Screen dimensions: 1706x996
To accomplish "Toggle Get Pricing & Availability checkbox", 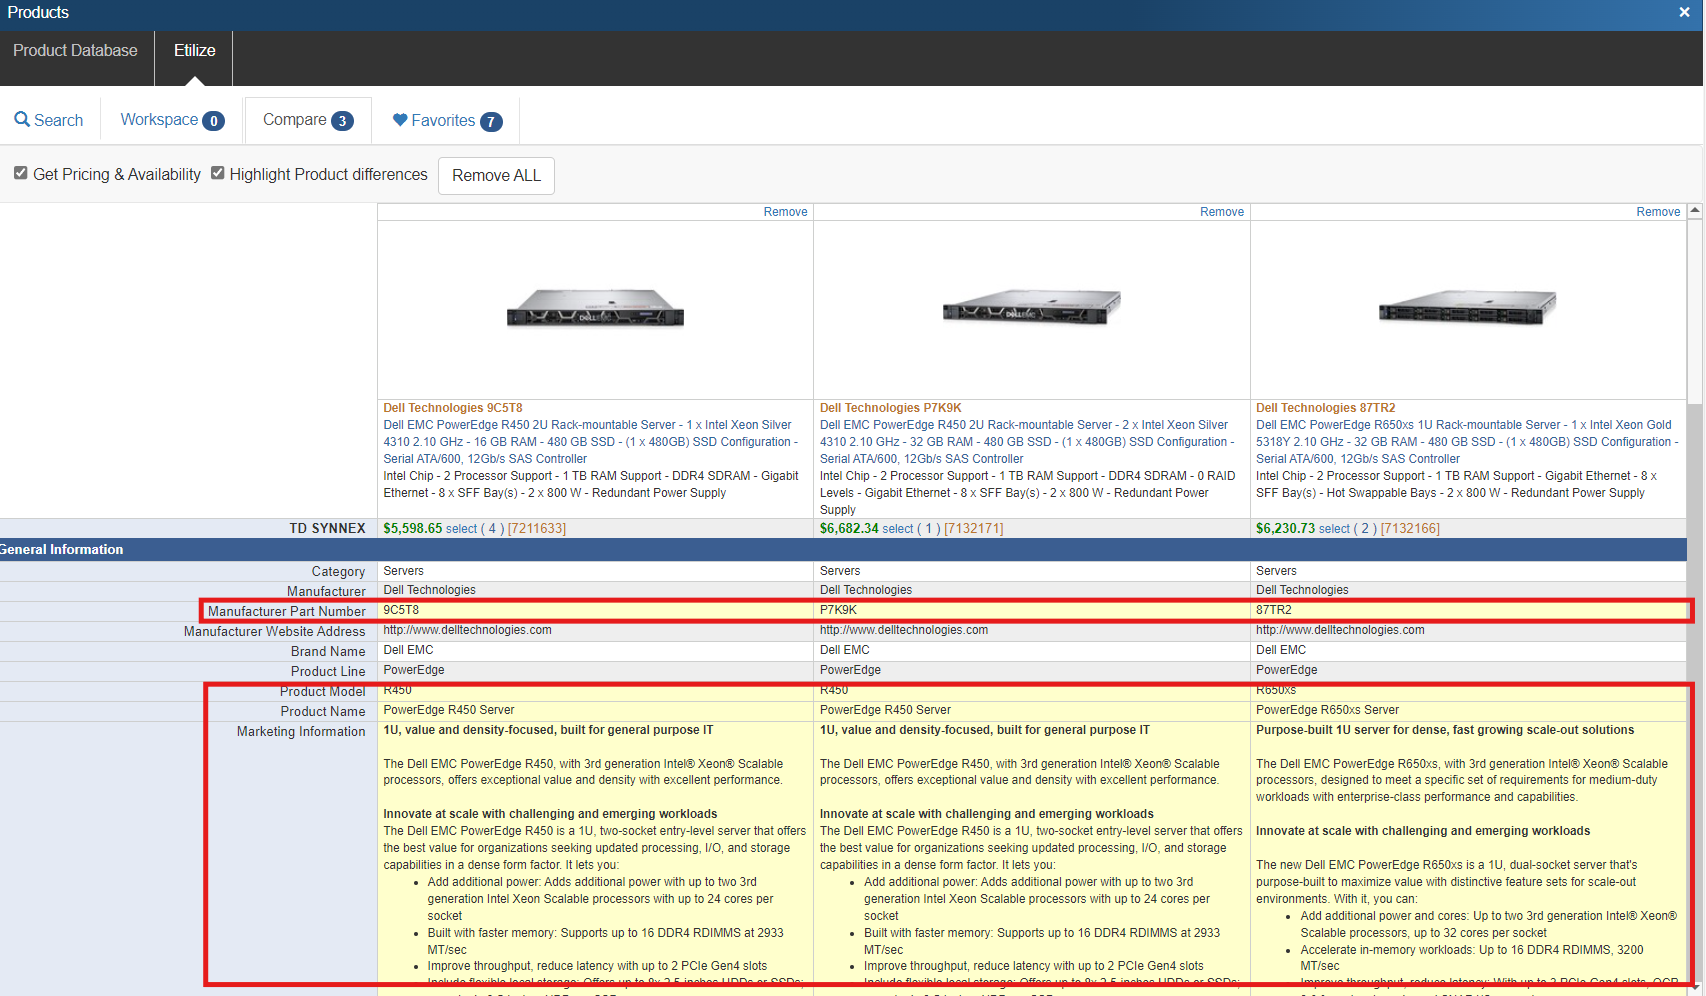I will (21, 173).
